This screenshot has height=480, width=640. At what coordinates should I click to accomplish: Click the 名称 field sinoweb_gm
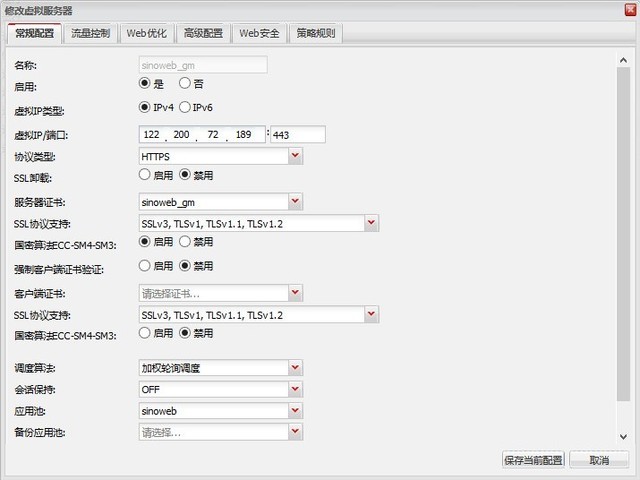(203, 65)
